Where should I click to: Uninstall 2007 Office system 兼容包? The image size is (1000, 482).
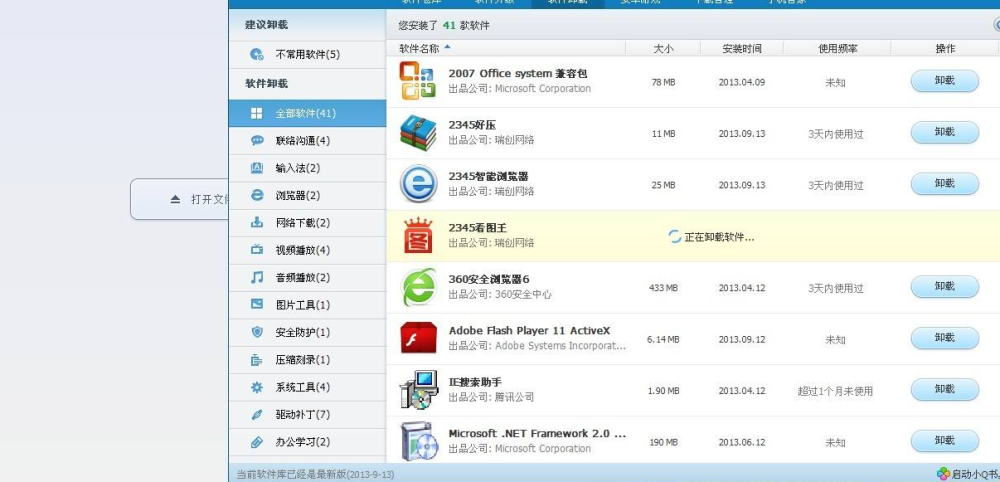(945, 81)
